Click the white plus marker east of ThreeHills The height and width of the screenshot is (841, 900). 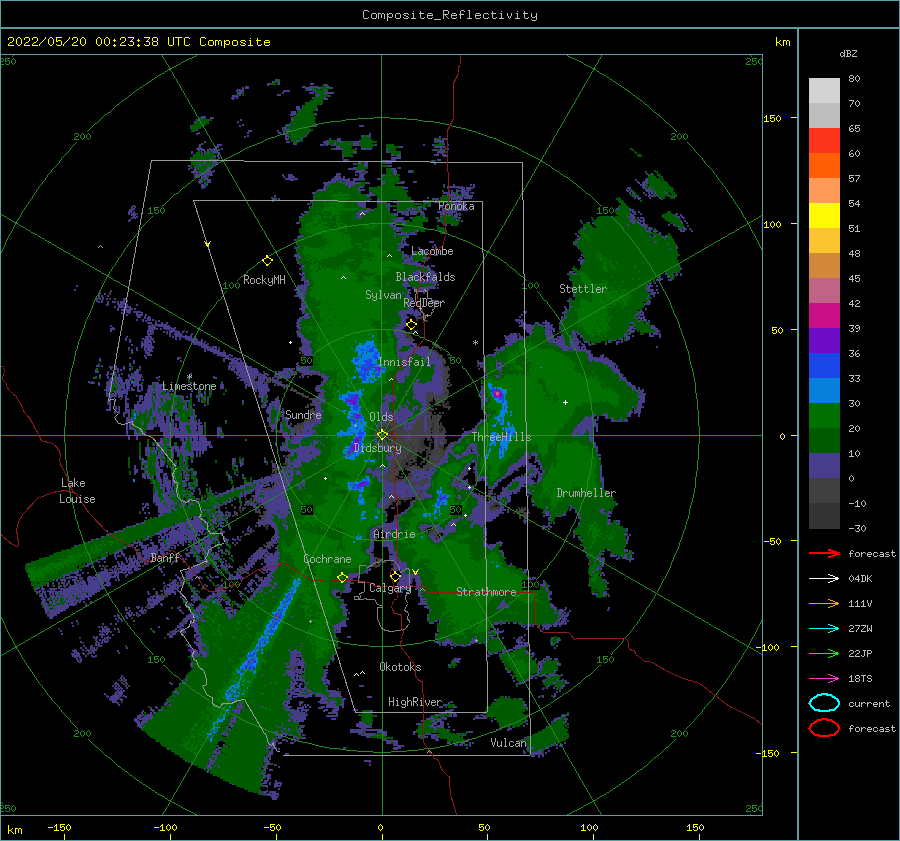click(565, 402)
